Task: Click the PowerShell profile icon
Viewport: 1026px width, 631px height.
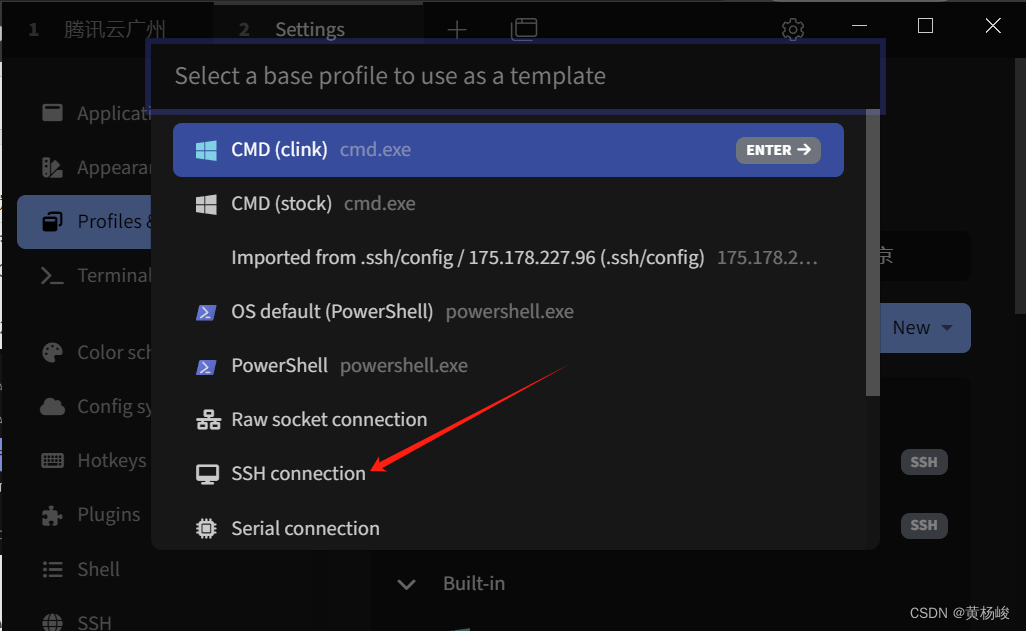Action: click(x=206, y=367)
